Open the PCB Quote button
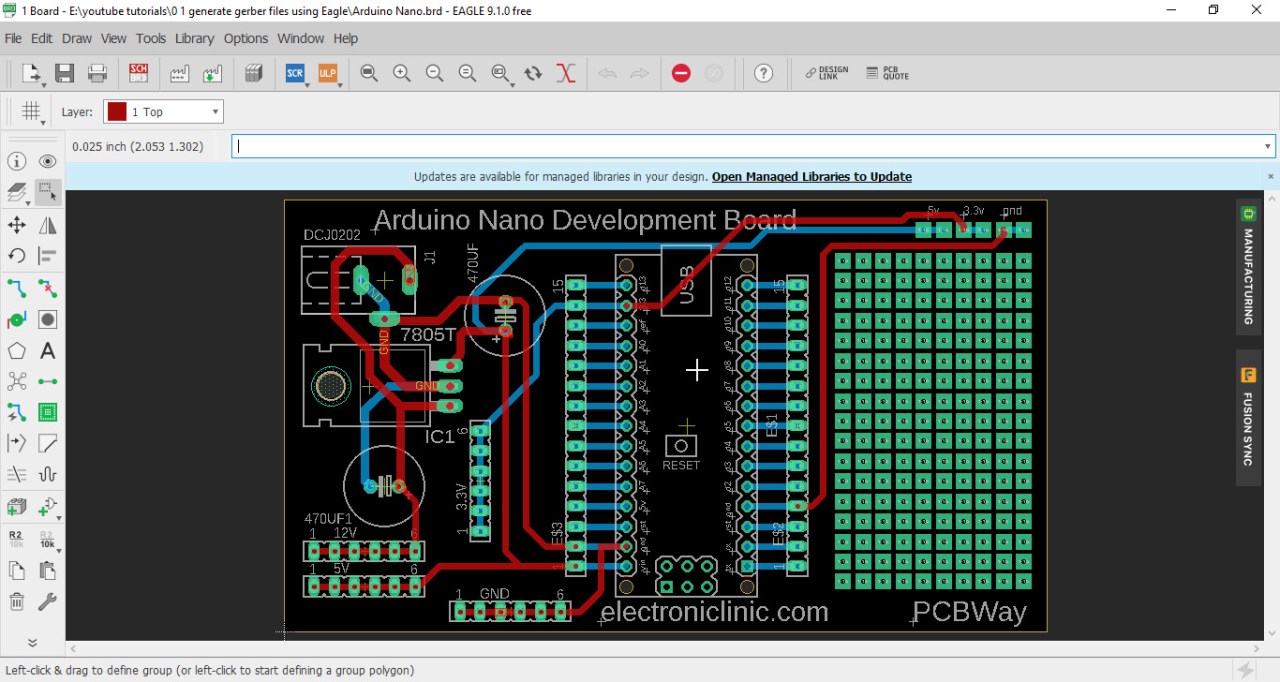Screen dimensions: 1280x682 888,73
